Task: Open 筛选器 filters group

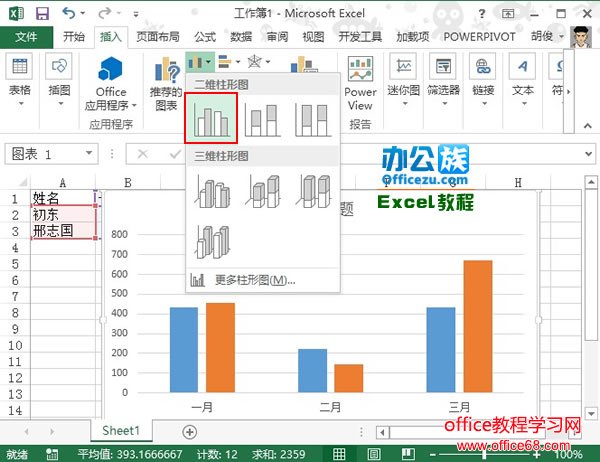Action: click(x=443, y=80)
